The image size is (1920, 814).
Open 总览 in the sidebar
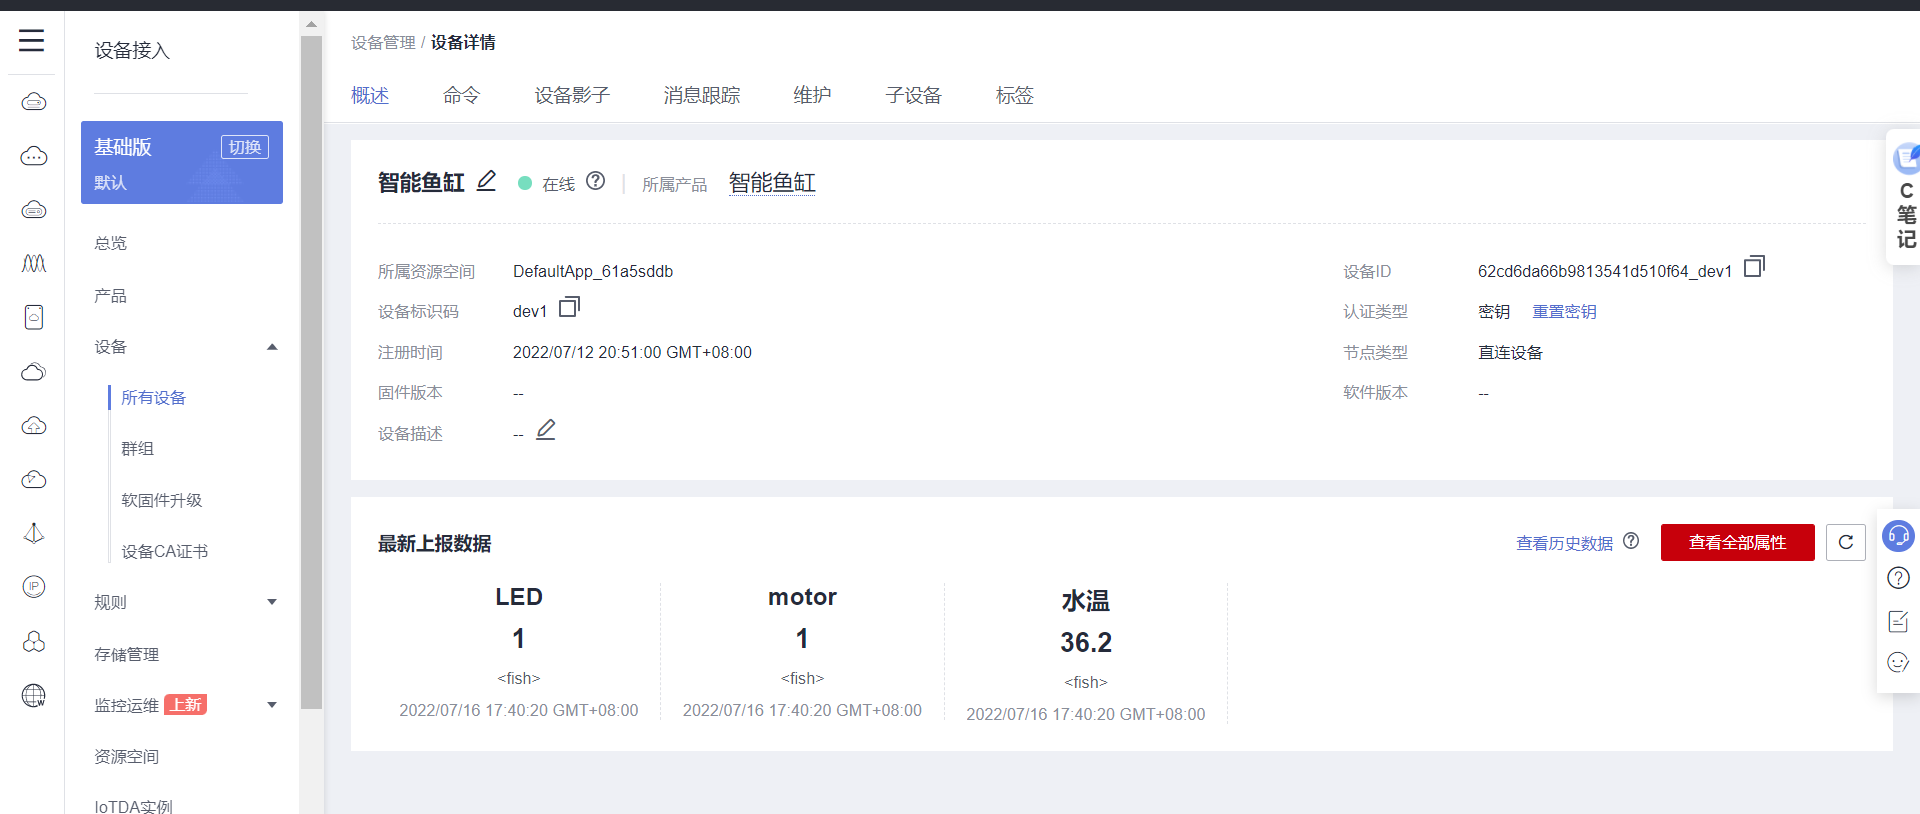[x=111, y=243]
